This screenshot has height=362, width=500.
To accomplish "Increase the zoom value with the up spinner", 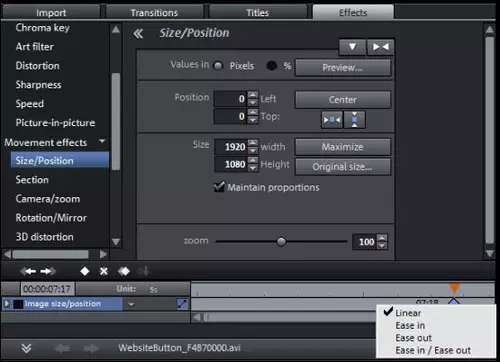I will [x=382, y=238].
